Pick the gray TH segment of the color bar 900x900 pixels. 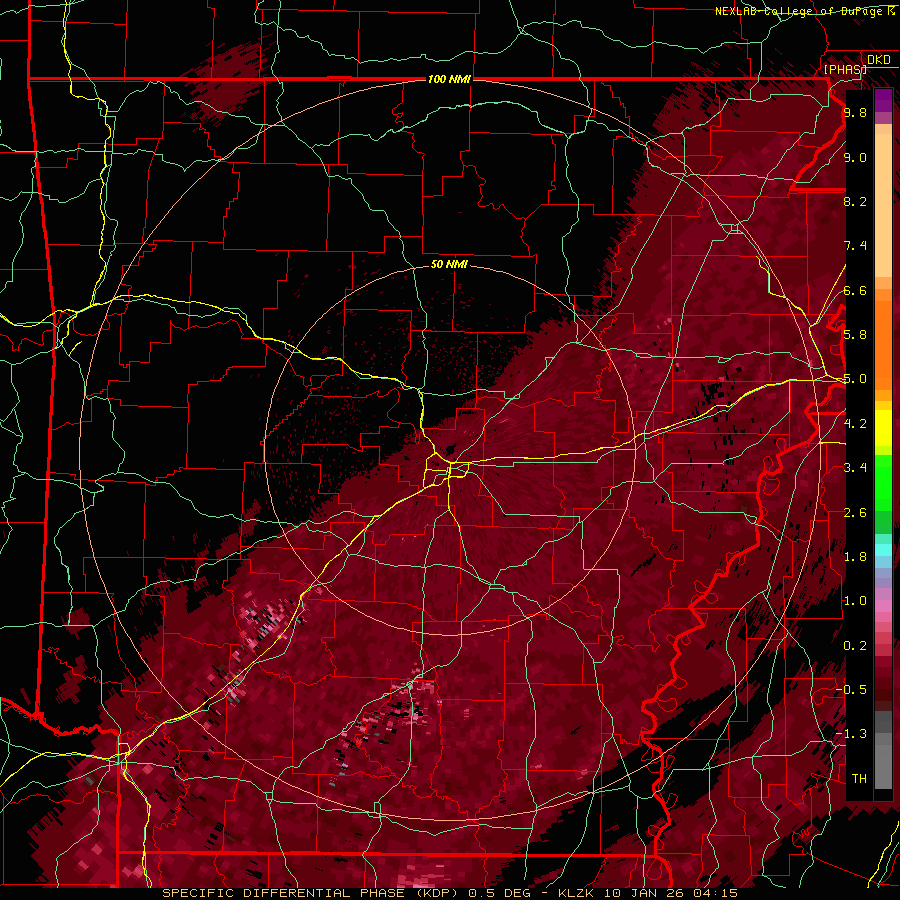883,766
